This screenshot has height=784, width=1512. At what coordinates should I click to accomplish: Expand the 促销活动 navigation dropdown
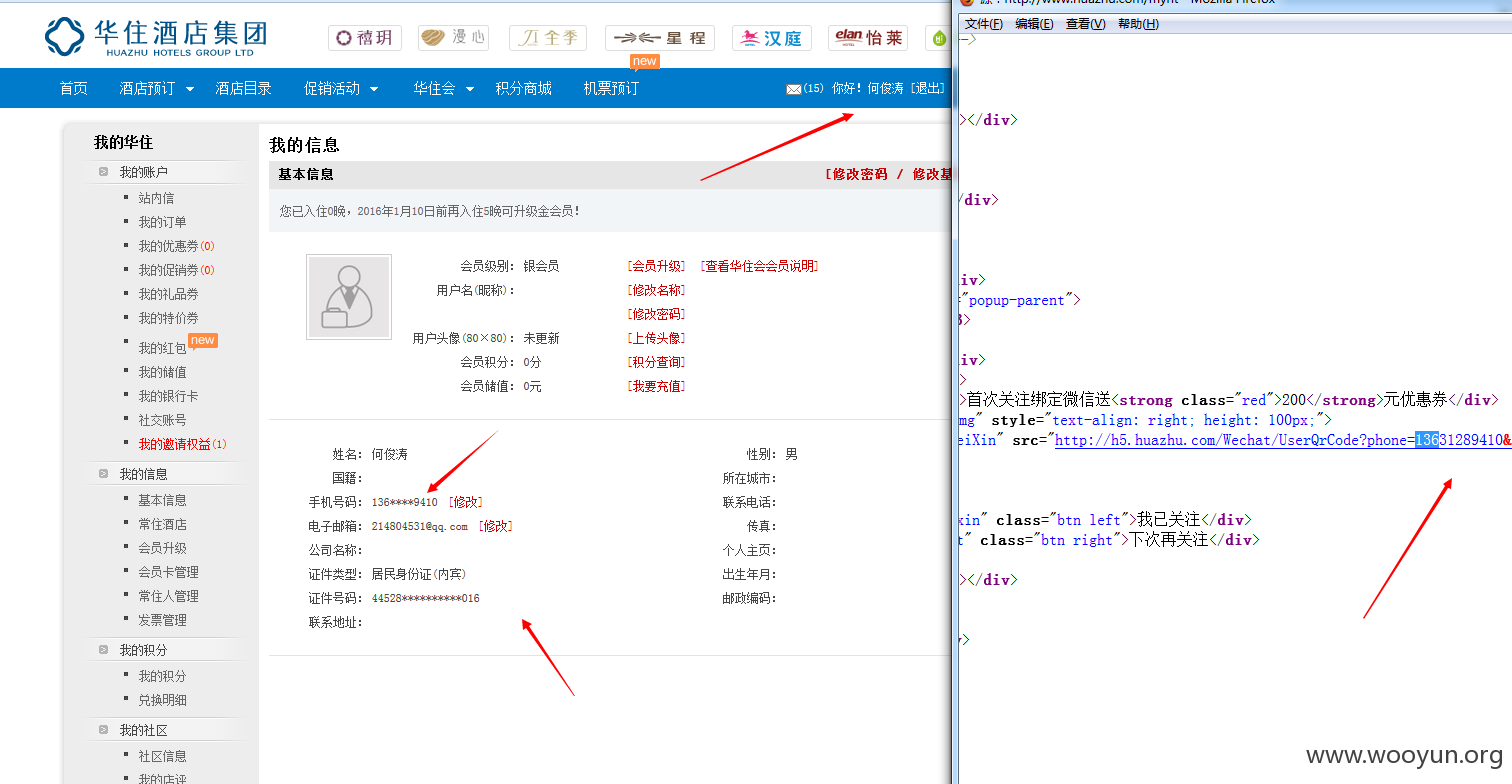pyautogui.click(x=374, y=89)
